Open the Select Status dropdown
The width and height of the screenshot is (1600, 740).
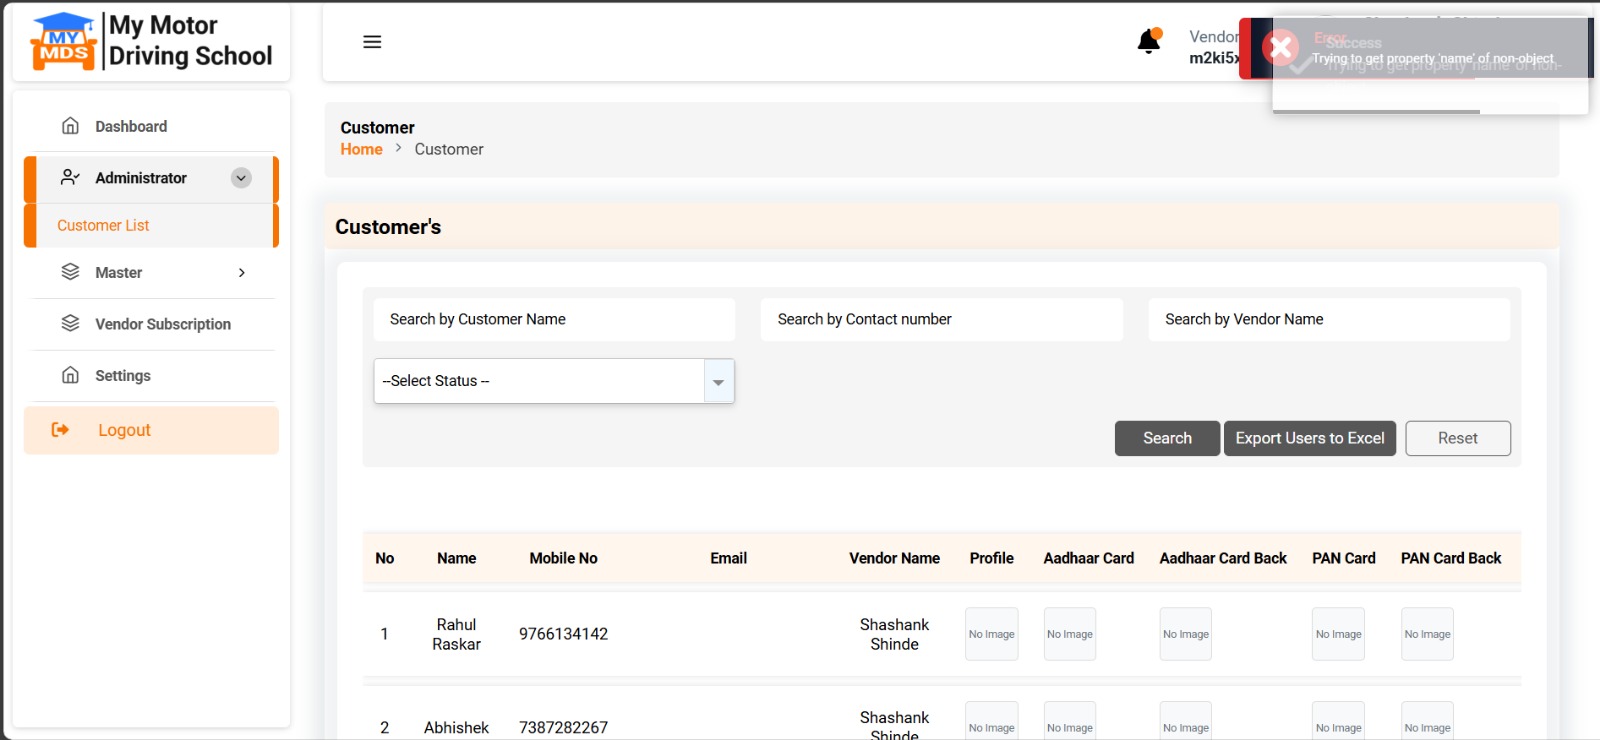coord(554,381)
